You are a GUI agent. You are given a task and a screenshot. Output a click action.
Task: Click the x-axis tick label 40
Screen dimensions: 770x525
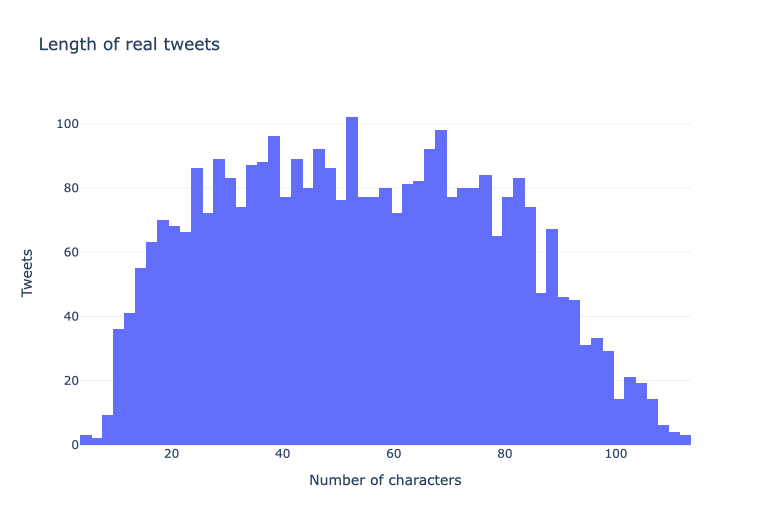click(282, 454)
